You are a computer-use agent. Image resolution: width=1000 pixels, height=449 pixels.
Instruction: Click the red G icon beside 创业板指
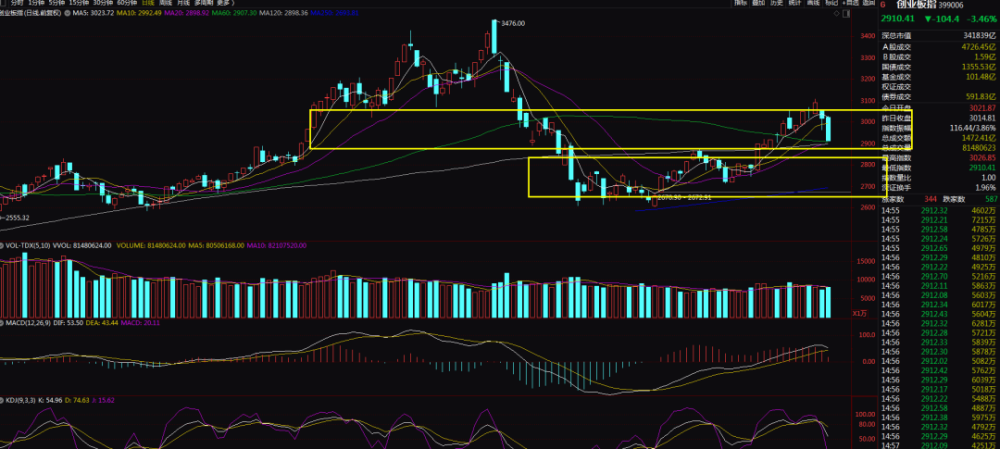click(x=883, y=4)
